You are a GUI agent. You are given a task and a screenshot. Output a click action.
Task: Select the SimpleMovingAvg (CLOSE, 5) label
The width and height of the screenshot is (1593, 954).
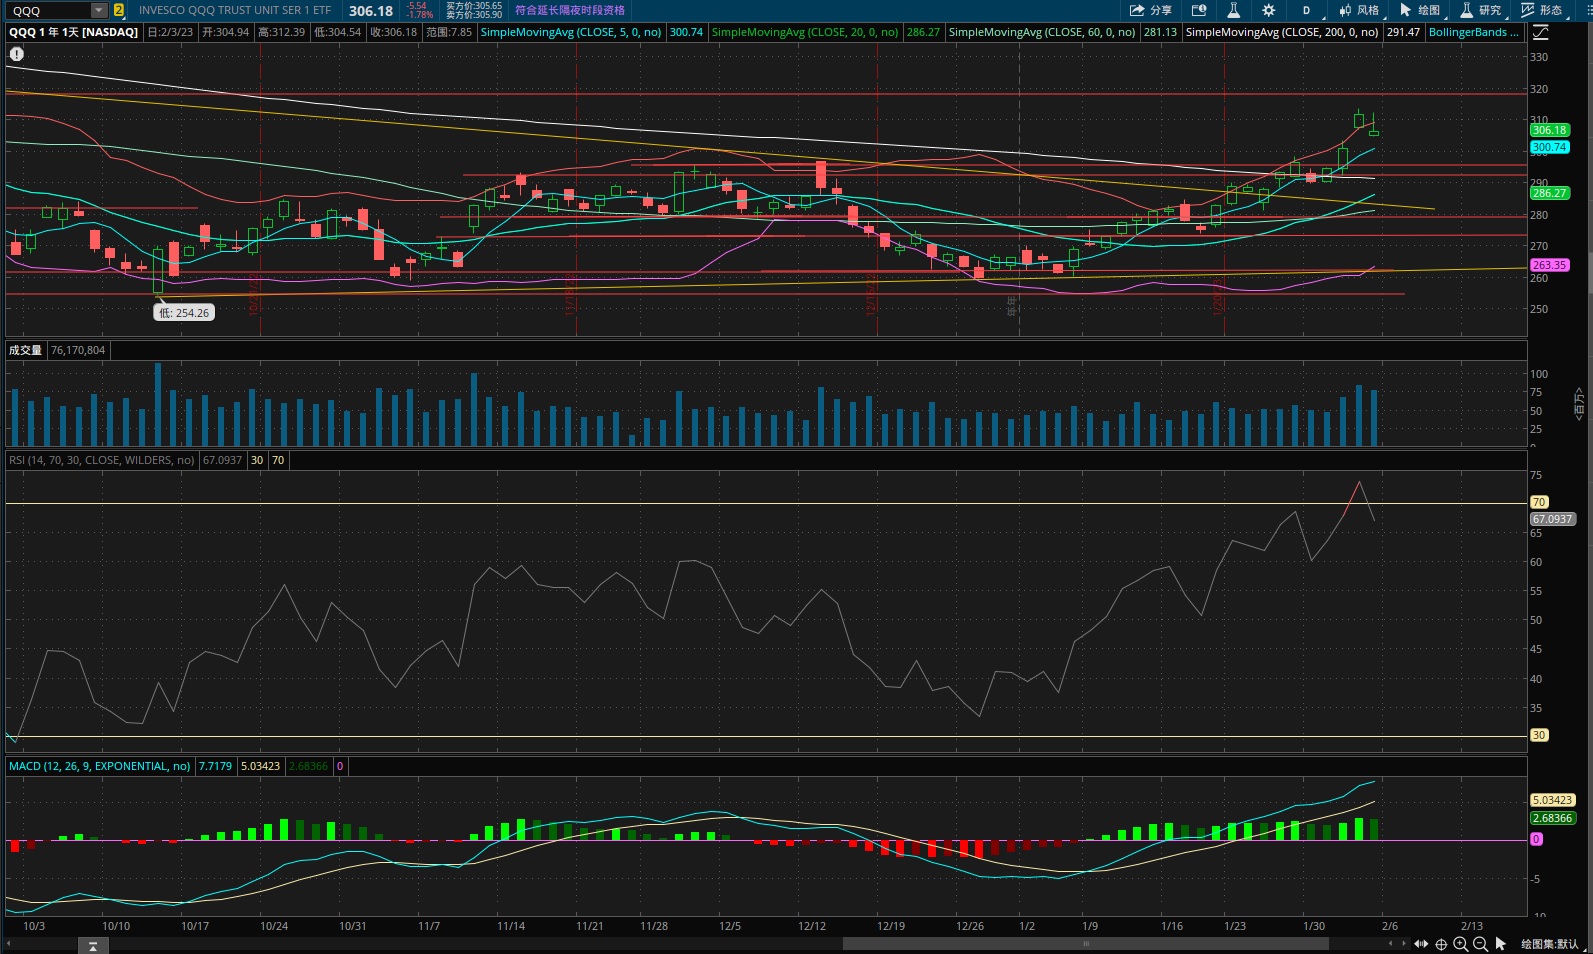point(570,32)
